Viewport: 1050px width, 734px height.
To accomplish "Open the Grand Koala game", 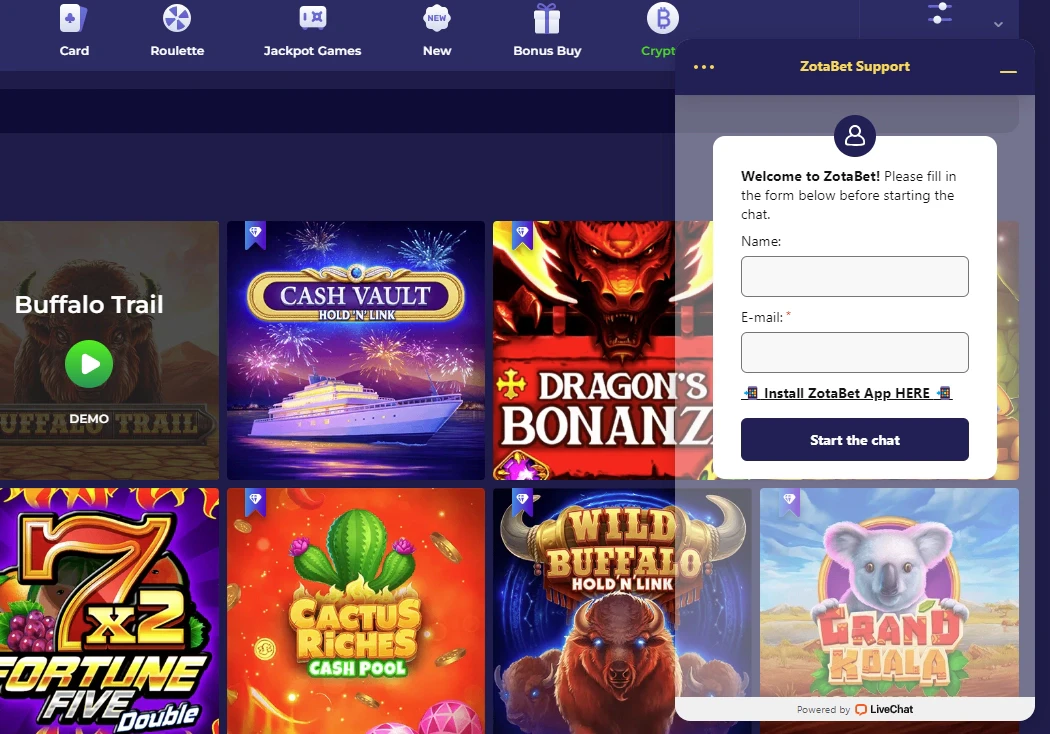I will pyautogui.click(x=889, y=593).
